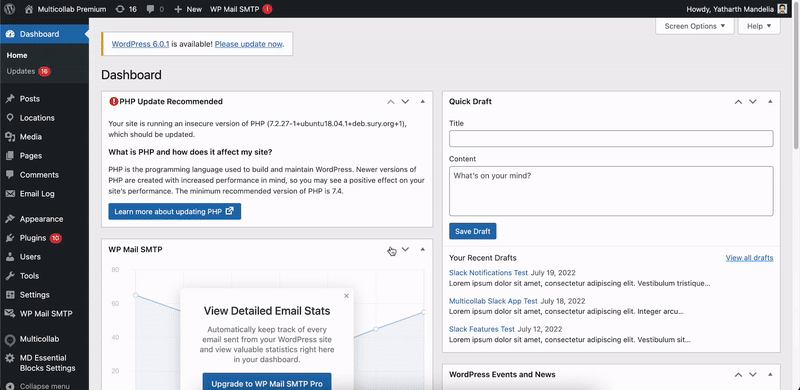Open View all drafts link
800x390 pixels.
pyautogui.click(x=749, y=258)
